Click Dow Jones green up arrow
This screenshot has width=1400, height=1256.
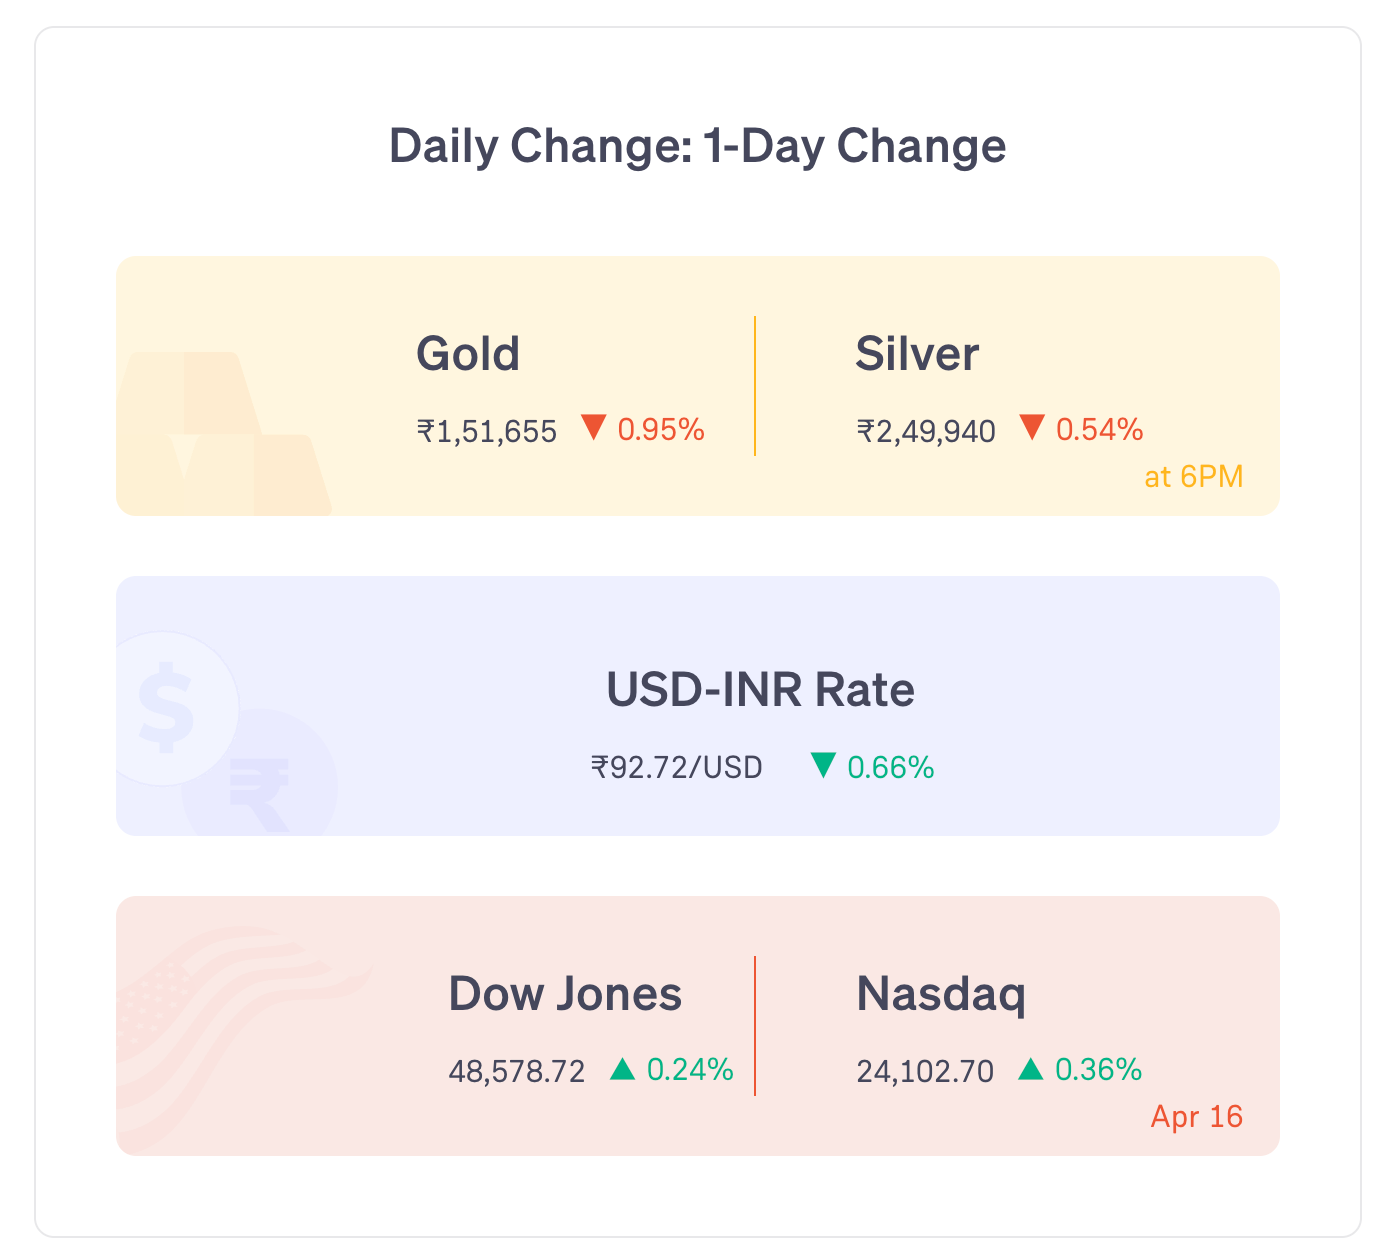tap(622, 1070)
